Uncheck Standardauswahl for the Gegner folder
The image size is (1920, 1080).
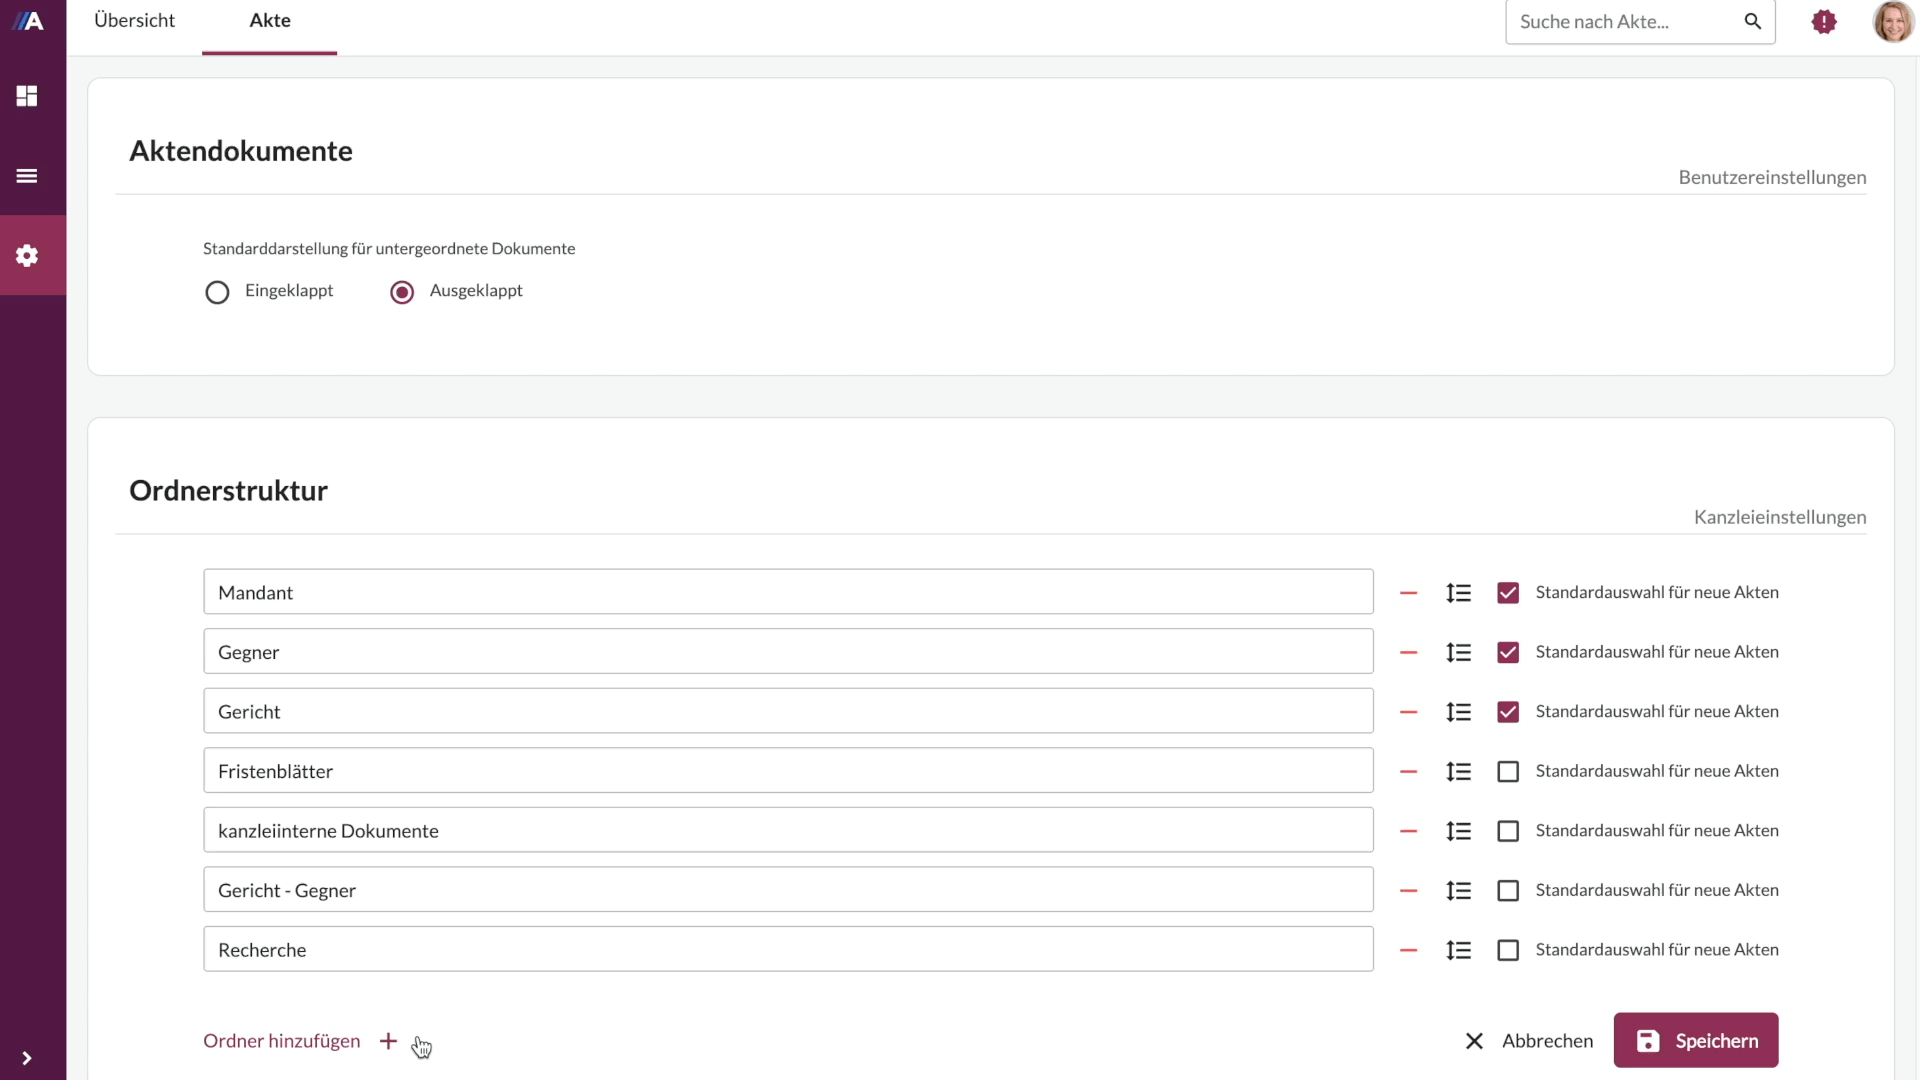click(1508, 652)
